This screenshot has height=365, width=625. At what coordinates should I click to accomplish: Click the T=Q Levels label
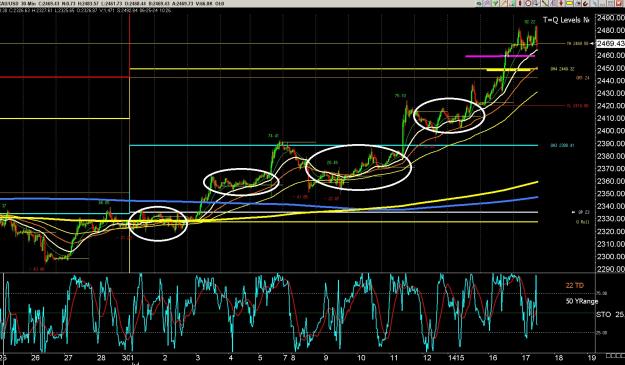tap(566, 20)
